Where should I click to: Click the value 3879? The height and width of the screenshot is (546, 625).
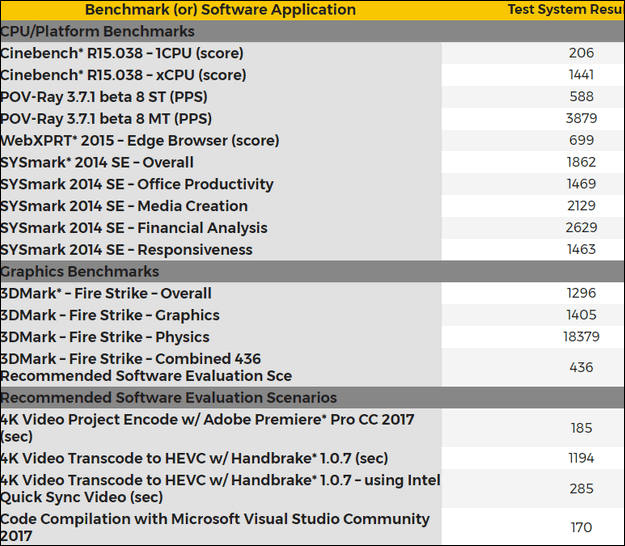[x=581, y=118]
